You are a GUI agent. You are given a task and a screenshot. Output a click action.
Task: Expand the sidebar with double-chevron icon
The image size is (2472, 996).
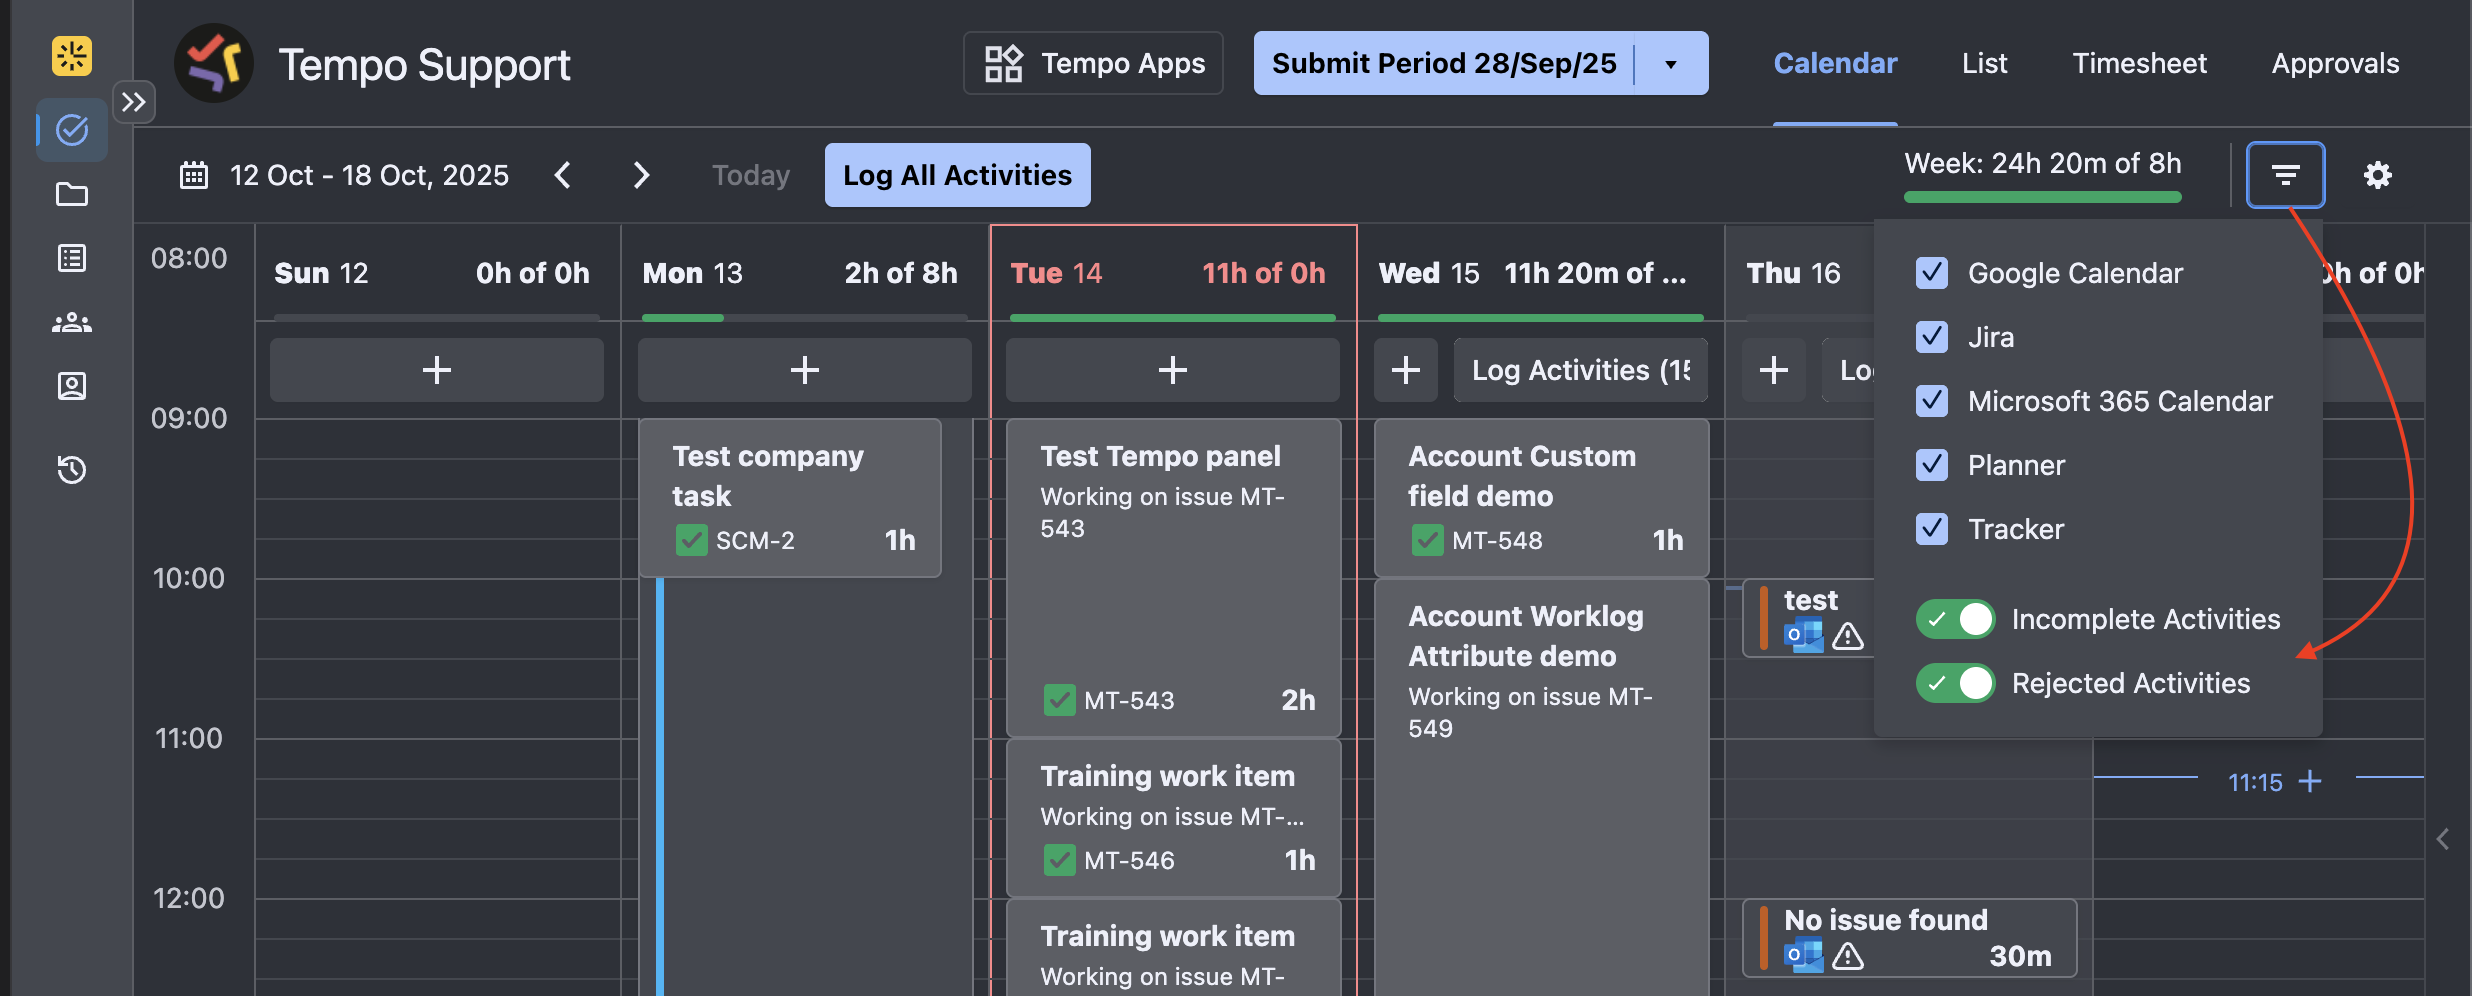pyautogui.click(x=134, y=102)
